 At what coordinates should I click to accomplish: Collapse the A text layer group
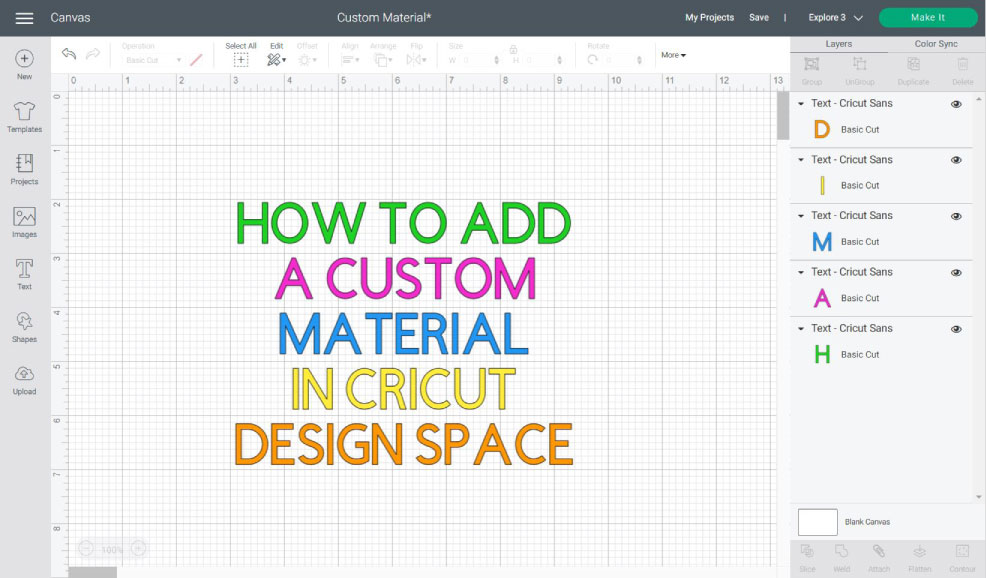pos(801,272)
